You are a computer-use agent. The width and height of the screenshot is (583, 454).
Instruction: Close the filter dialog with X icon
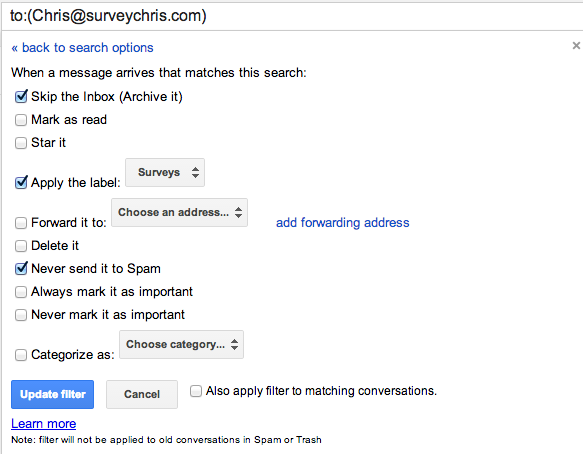576,46
